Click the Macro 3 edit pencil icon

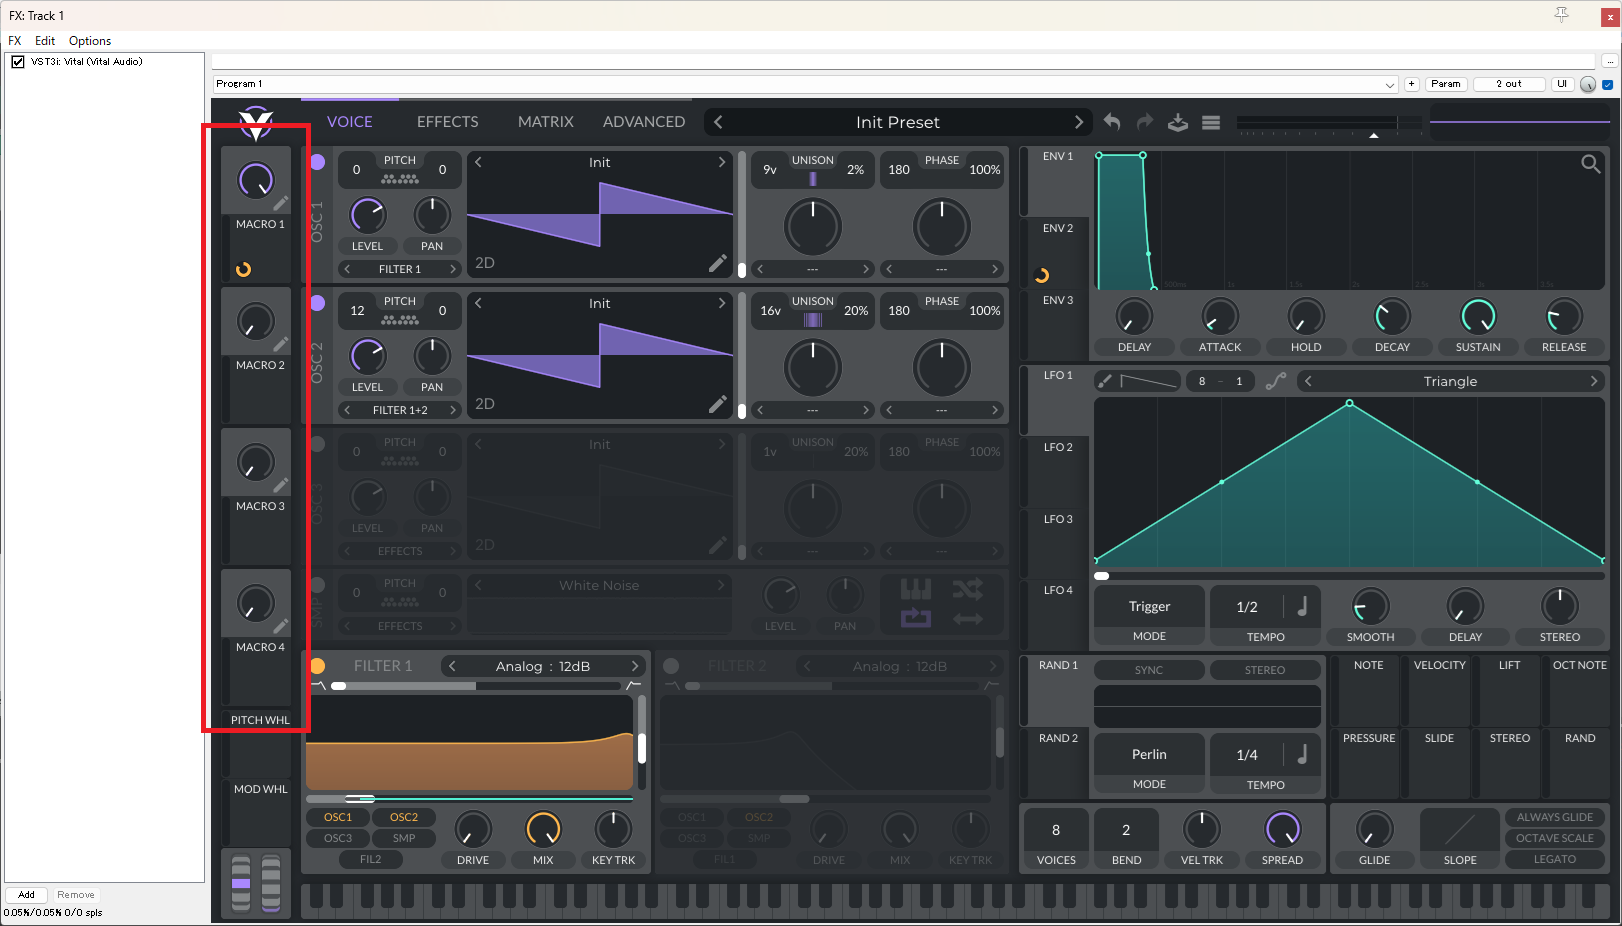[281, 485]
